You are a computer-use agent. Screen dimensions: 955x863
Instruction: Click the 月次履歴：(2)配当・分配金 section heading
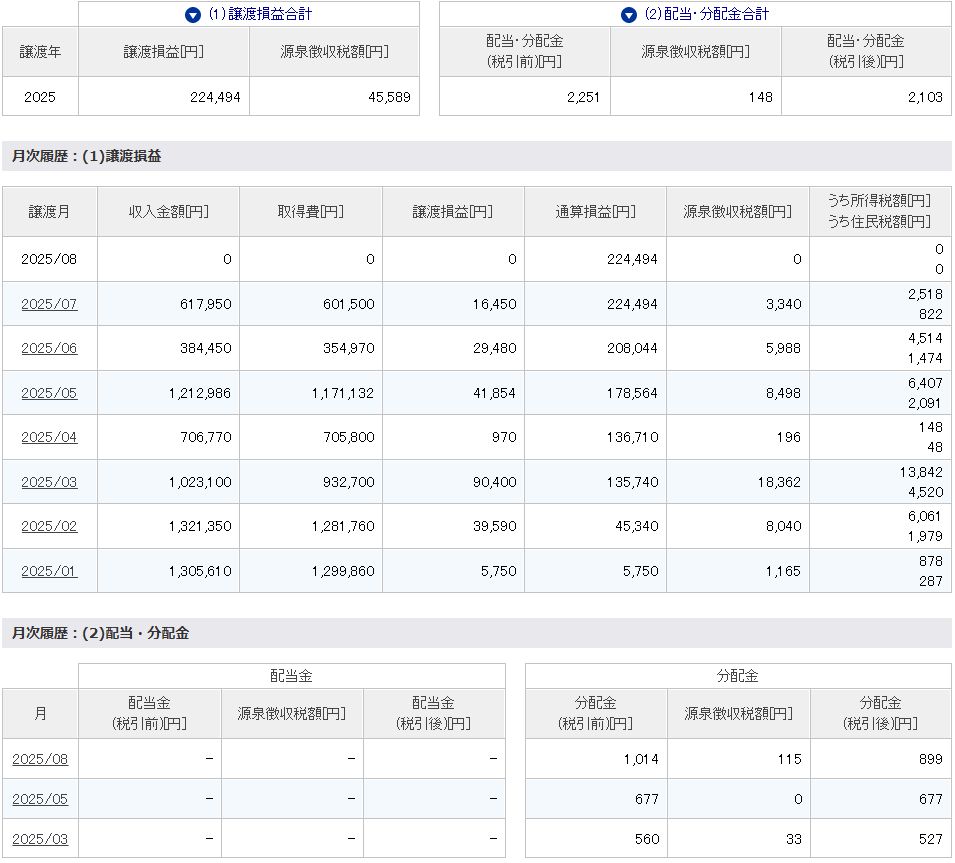click(100, 633)
